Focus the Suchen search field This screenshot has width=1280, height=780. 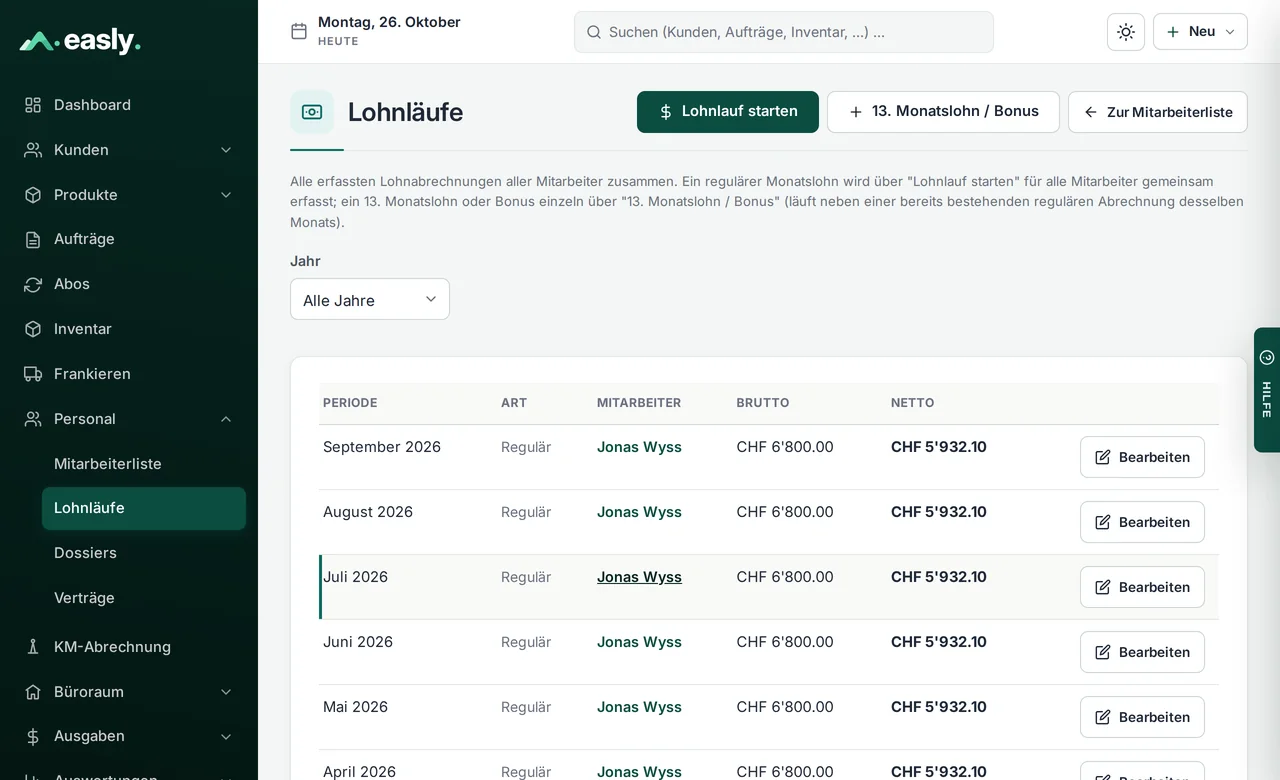784,32
